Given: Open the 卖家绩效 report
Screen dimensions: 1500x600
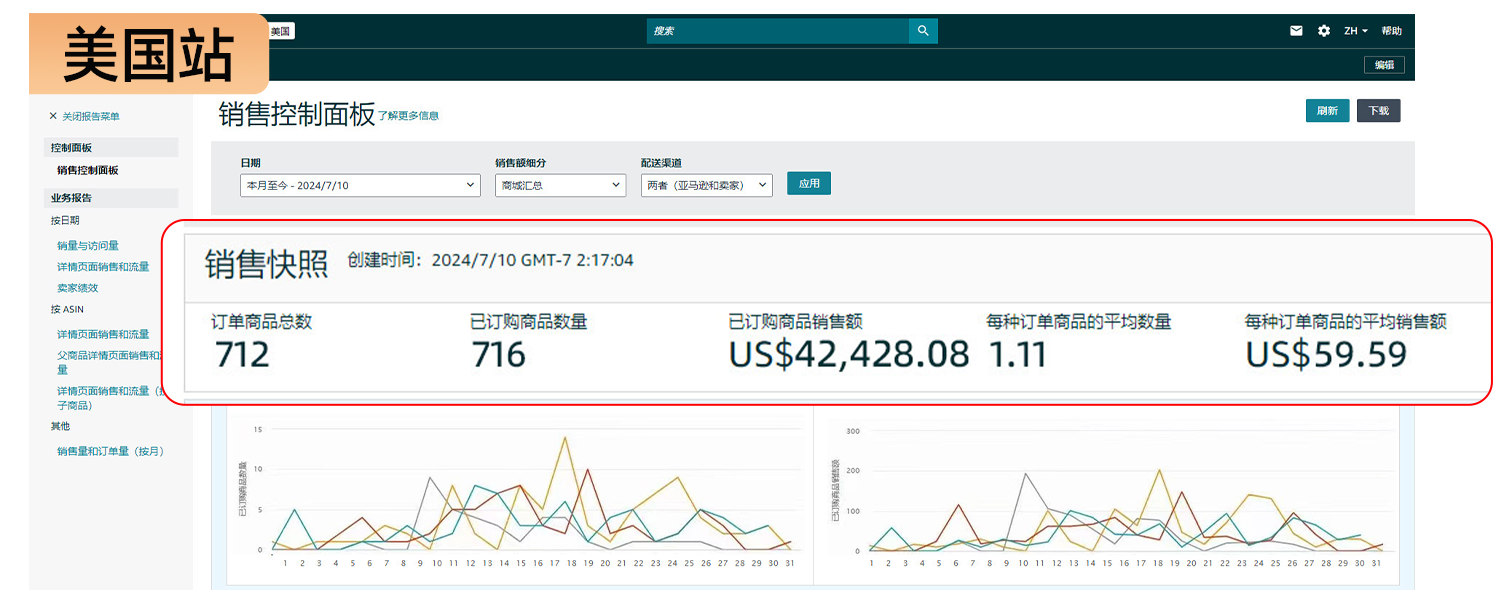Looking at the screenshot, I should (79, 288).
